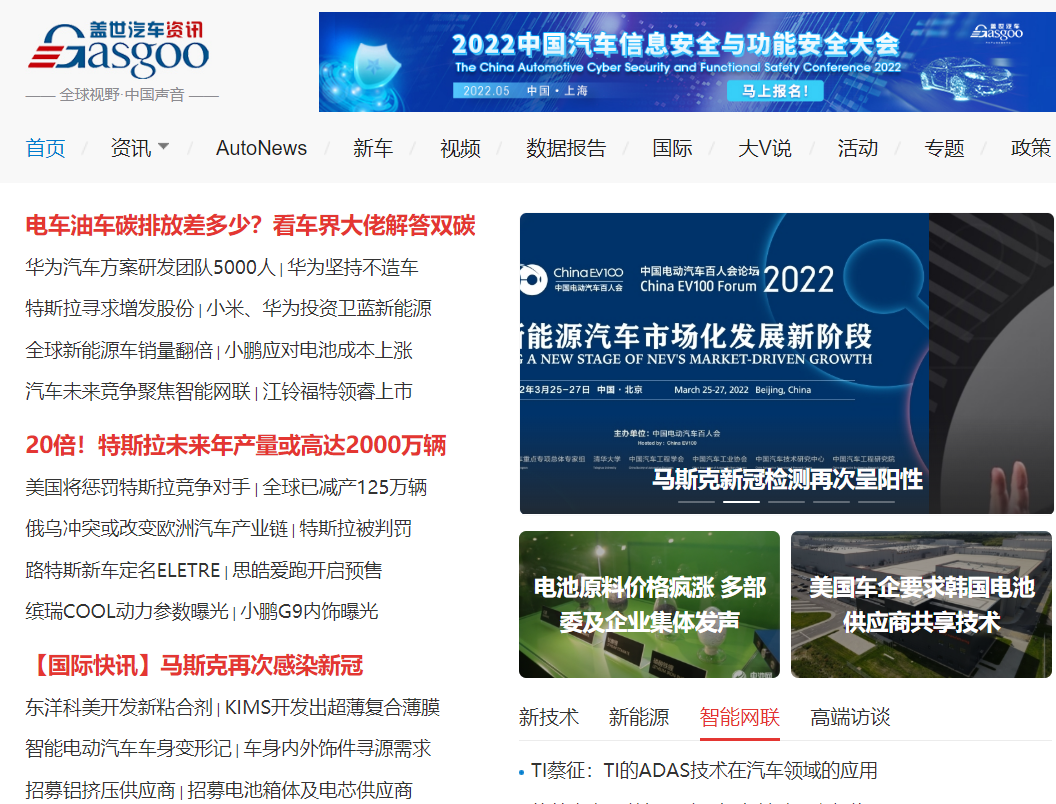Switch to the 新技术 tab
Screen dimensions: 1056x804
(549, 717)
